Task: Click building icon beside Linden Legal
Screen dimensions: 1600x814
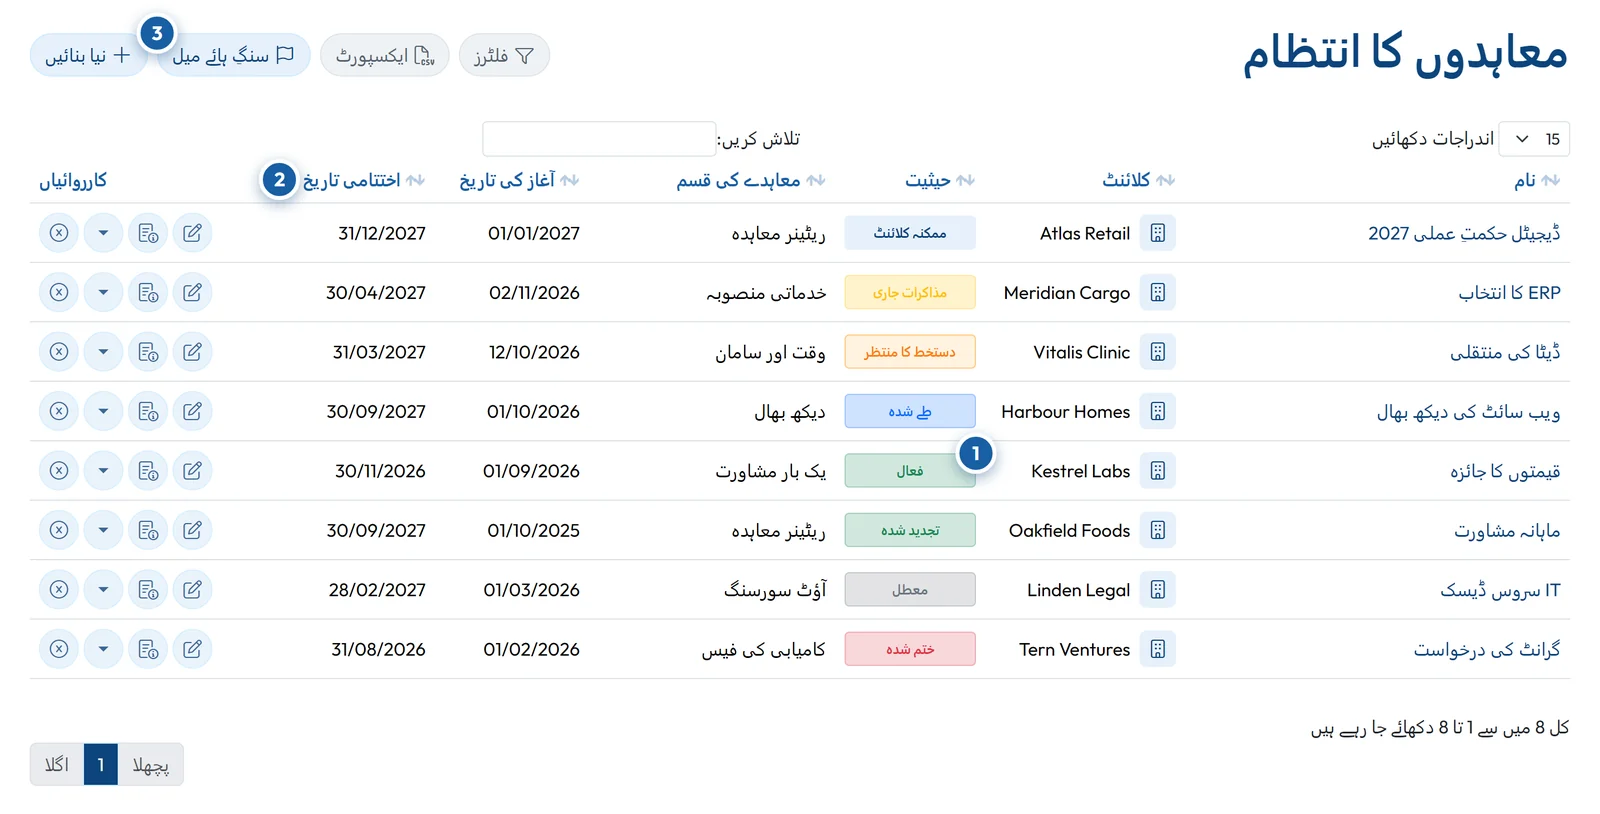Action: pos(1157,590)
